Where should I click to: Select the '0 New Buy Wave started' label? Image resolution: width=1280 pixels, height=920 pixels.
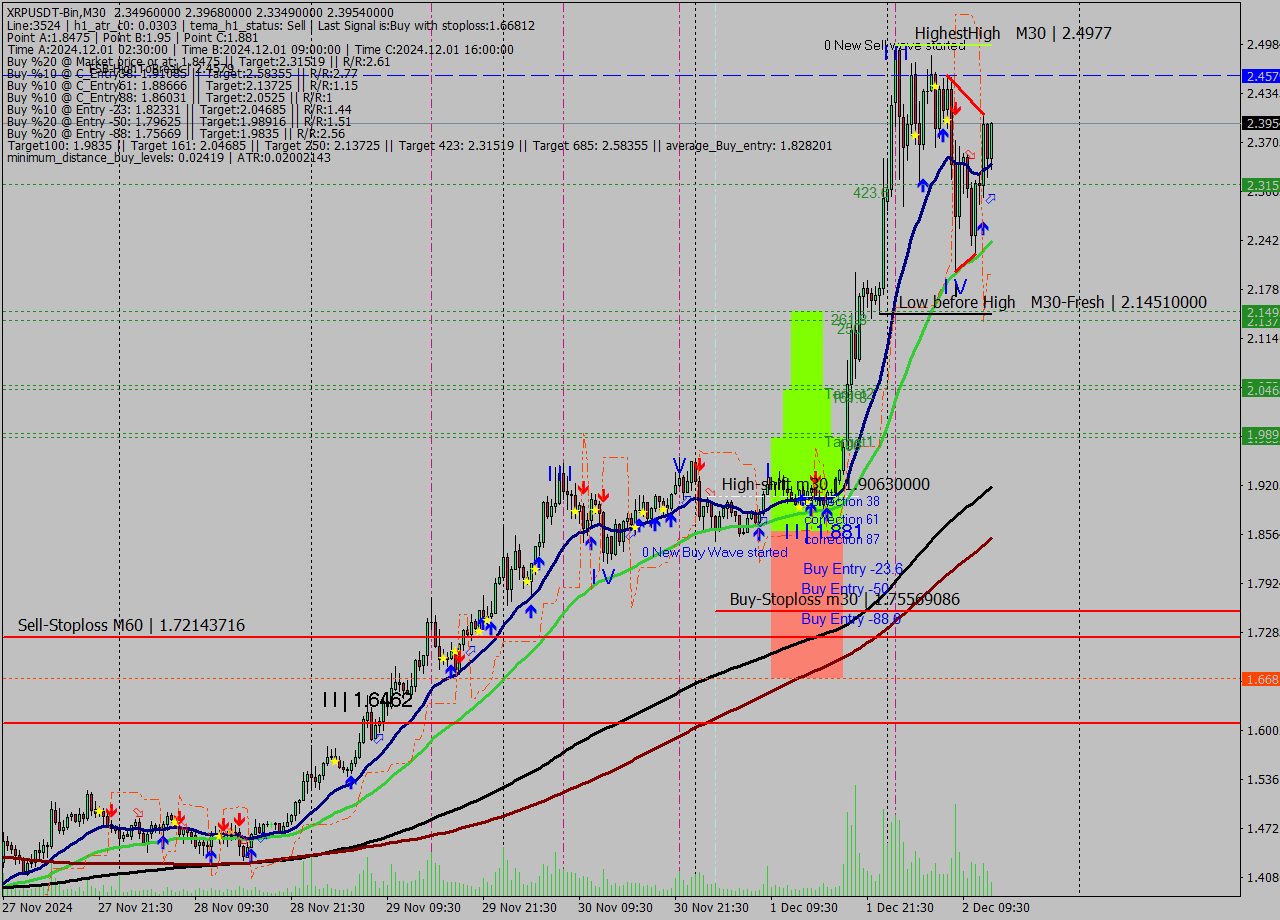714,552
